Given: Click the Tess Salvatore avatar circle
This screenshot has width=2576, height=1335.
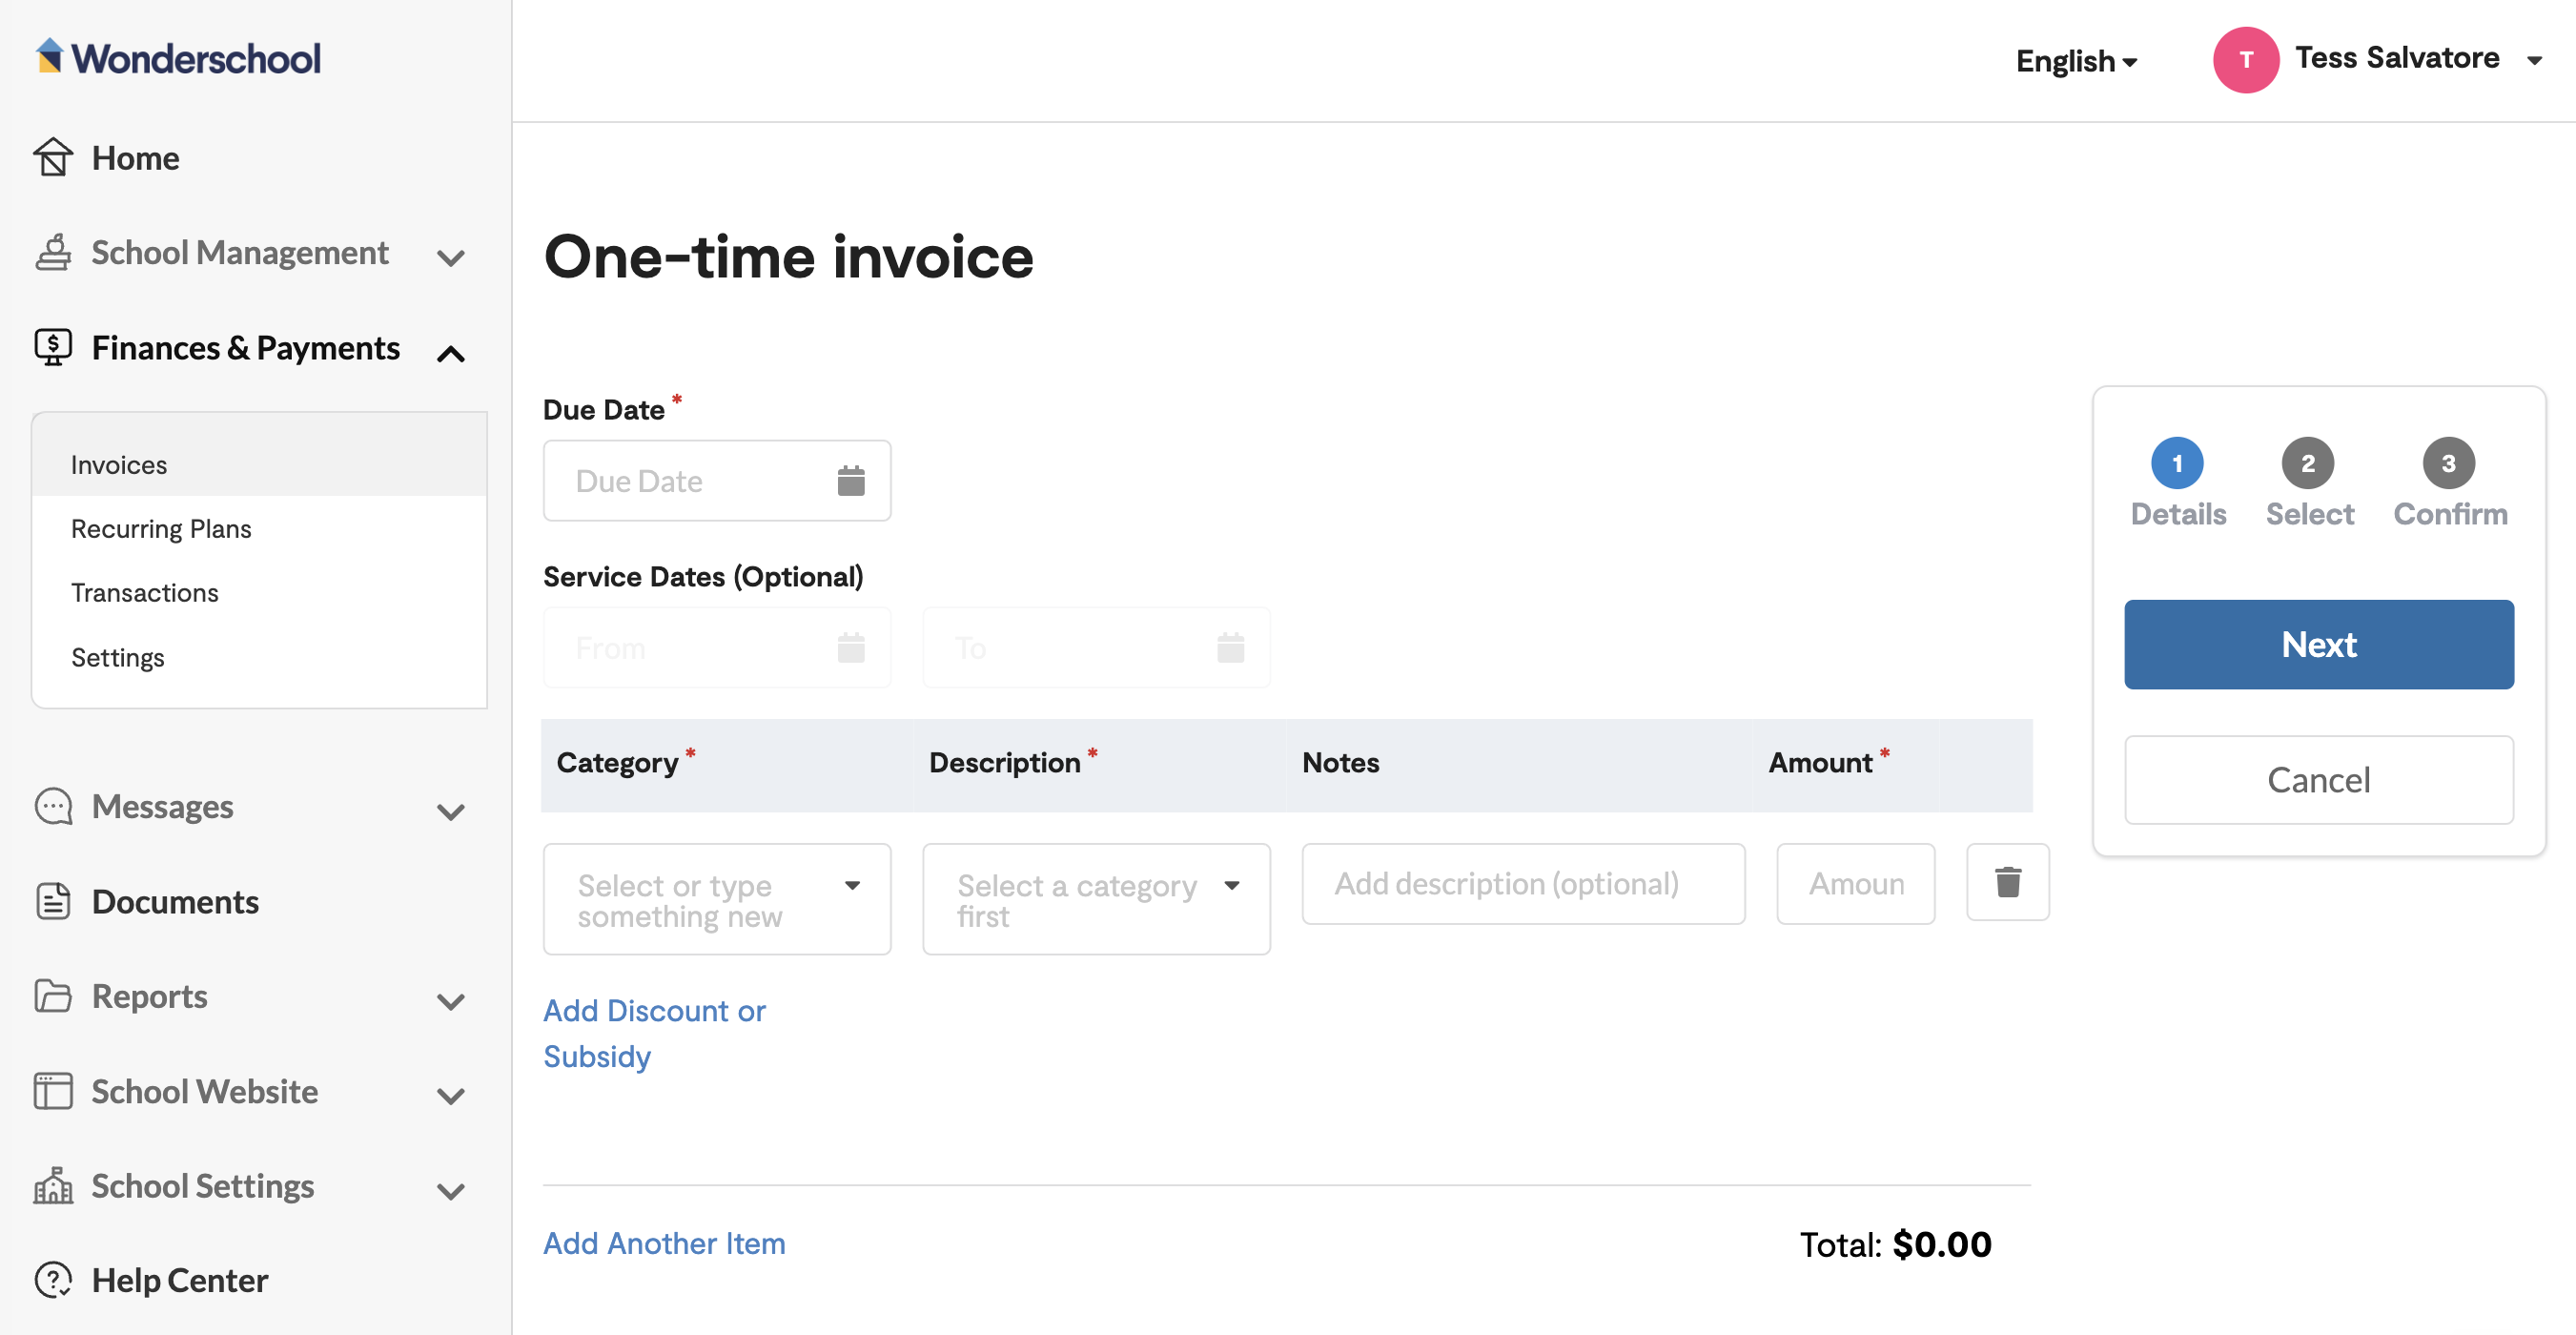Looking at the screenshot, I should click(2246, 60).
